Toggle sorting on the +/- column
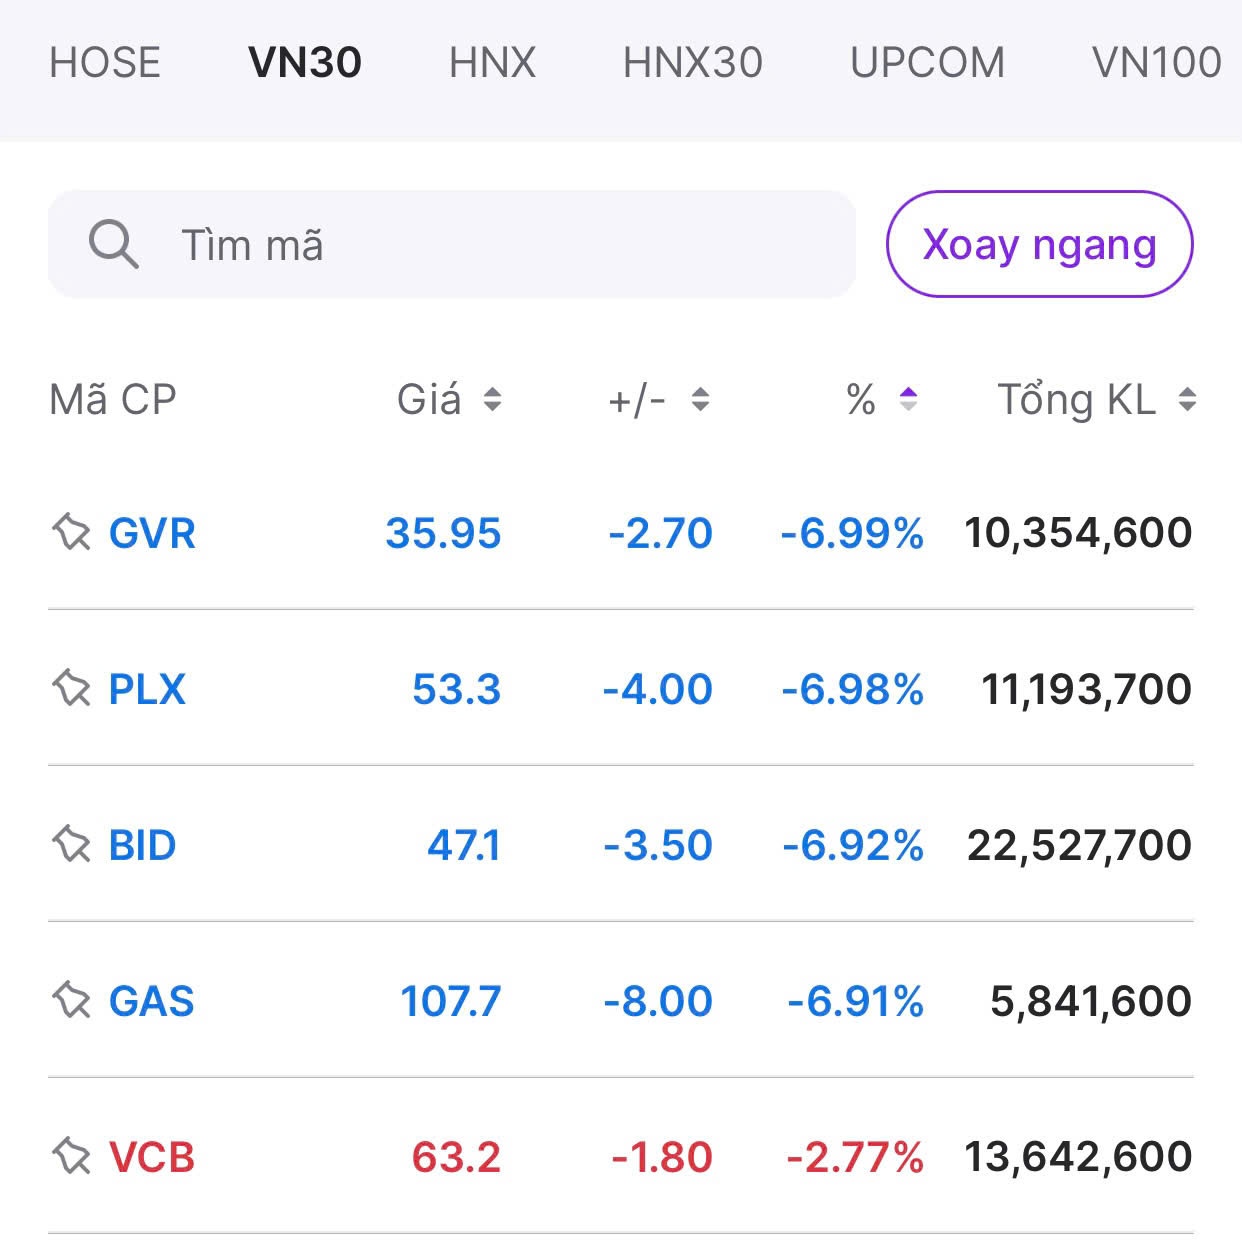Screen dimensions: 1242x1242 700,400
